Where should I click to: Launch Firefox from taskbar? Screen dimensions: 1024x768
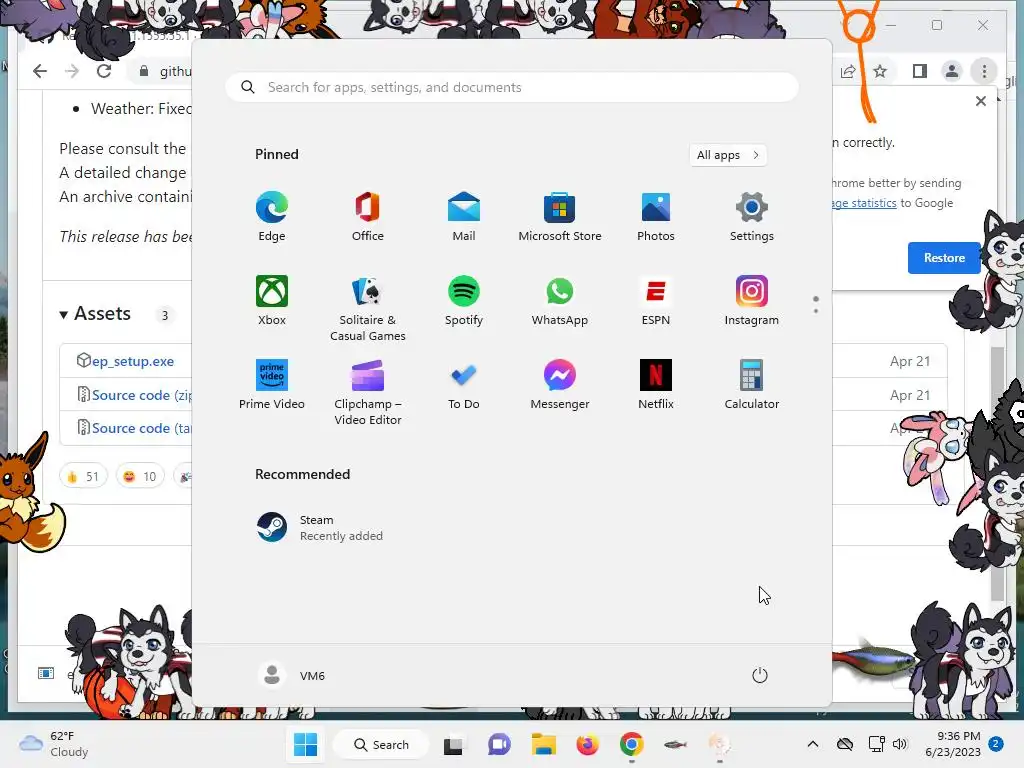(x=588, y=744)
